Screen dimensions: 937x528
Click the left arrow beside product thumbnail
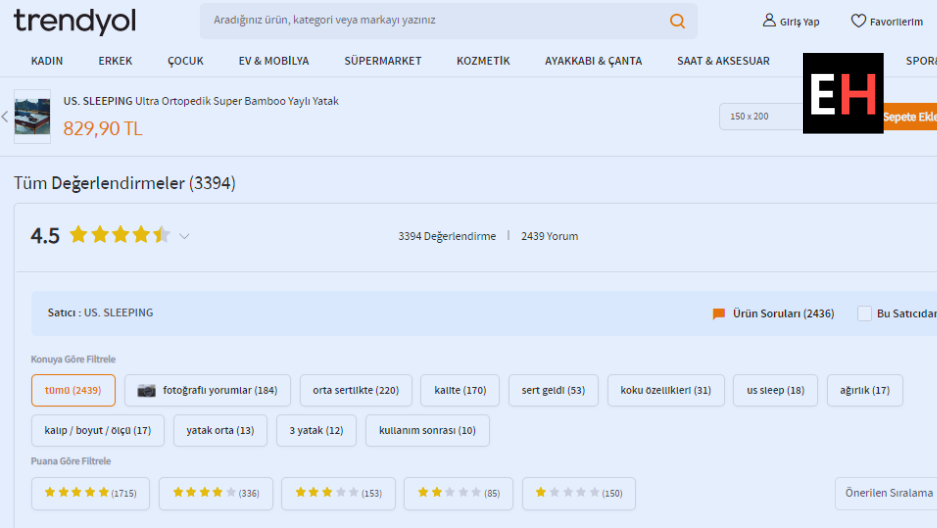(x=5, y=116)
